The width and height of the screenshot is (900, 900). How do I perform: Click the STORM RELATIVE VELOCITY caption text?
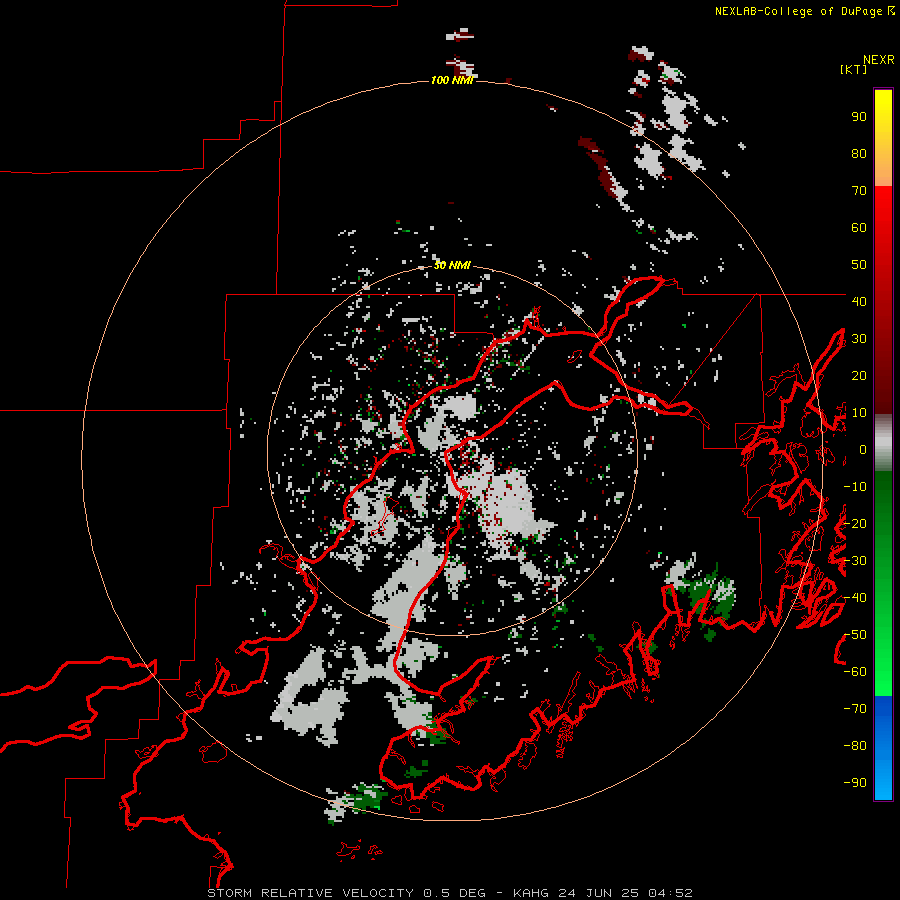click(310, 893)
